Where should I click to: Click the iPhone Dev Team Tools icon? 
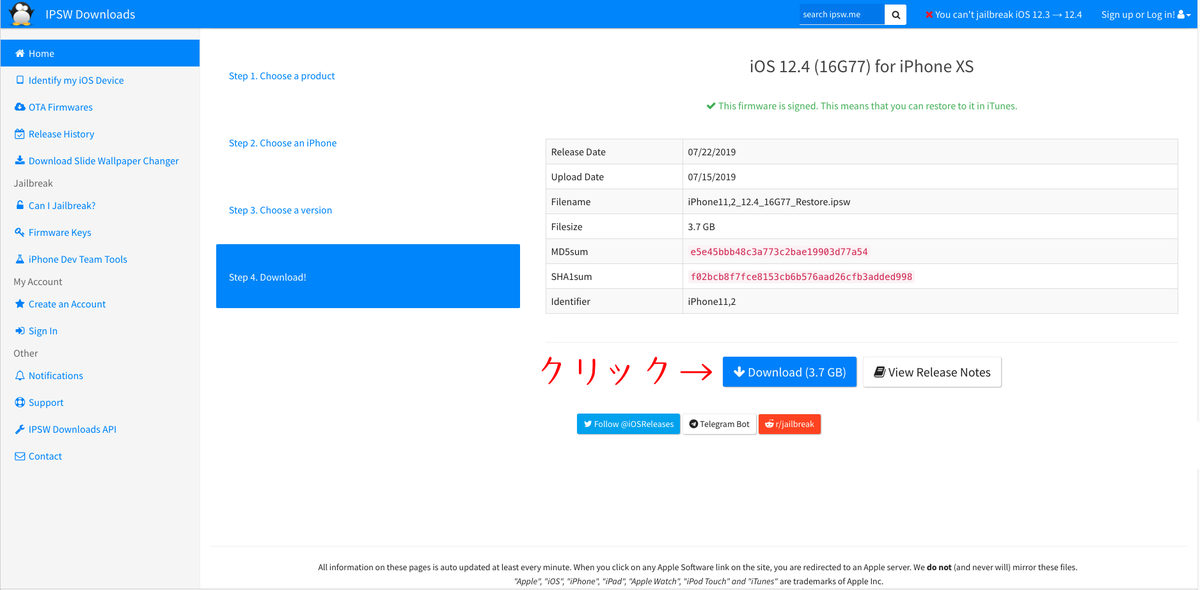point(21,259)
